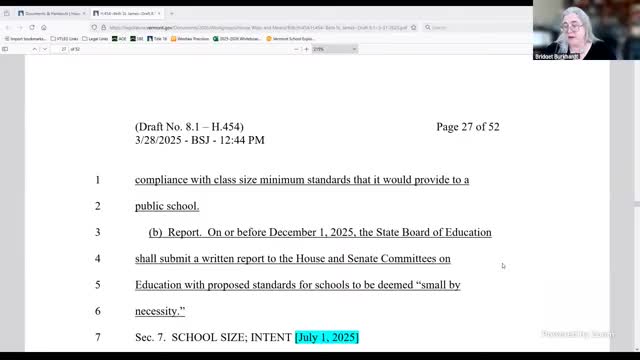View site info via padlock icon

(x=103, y=27)
